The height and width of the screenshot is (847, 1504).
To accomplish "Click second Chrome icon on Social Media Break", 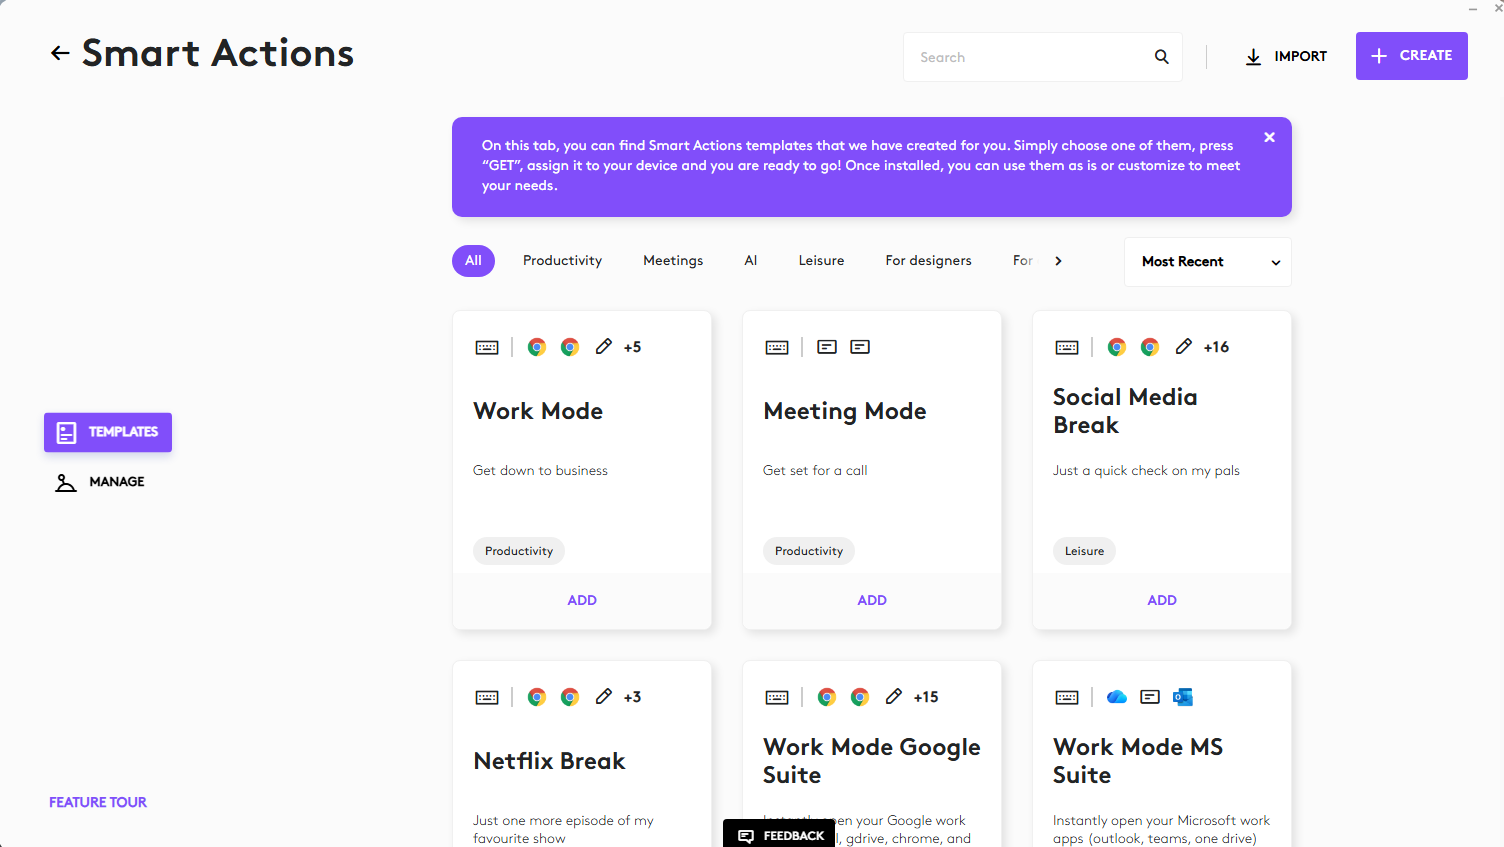I will click(x=1150, y=347).
